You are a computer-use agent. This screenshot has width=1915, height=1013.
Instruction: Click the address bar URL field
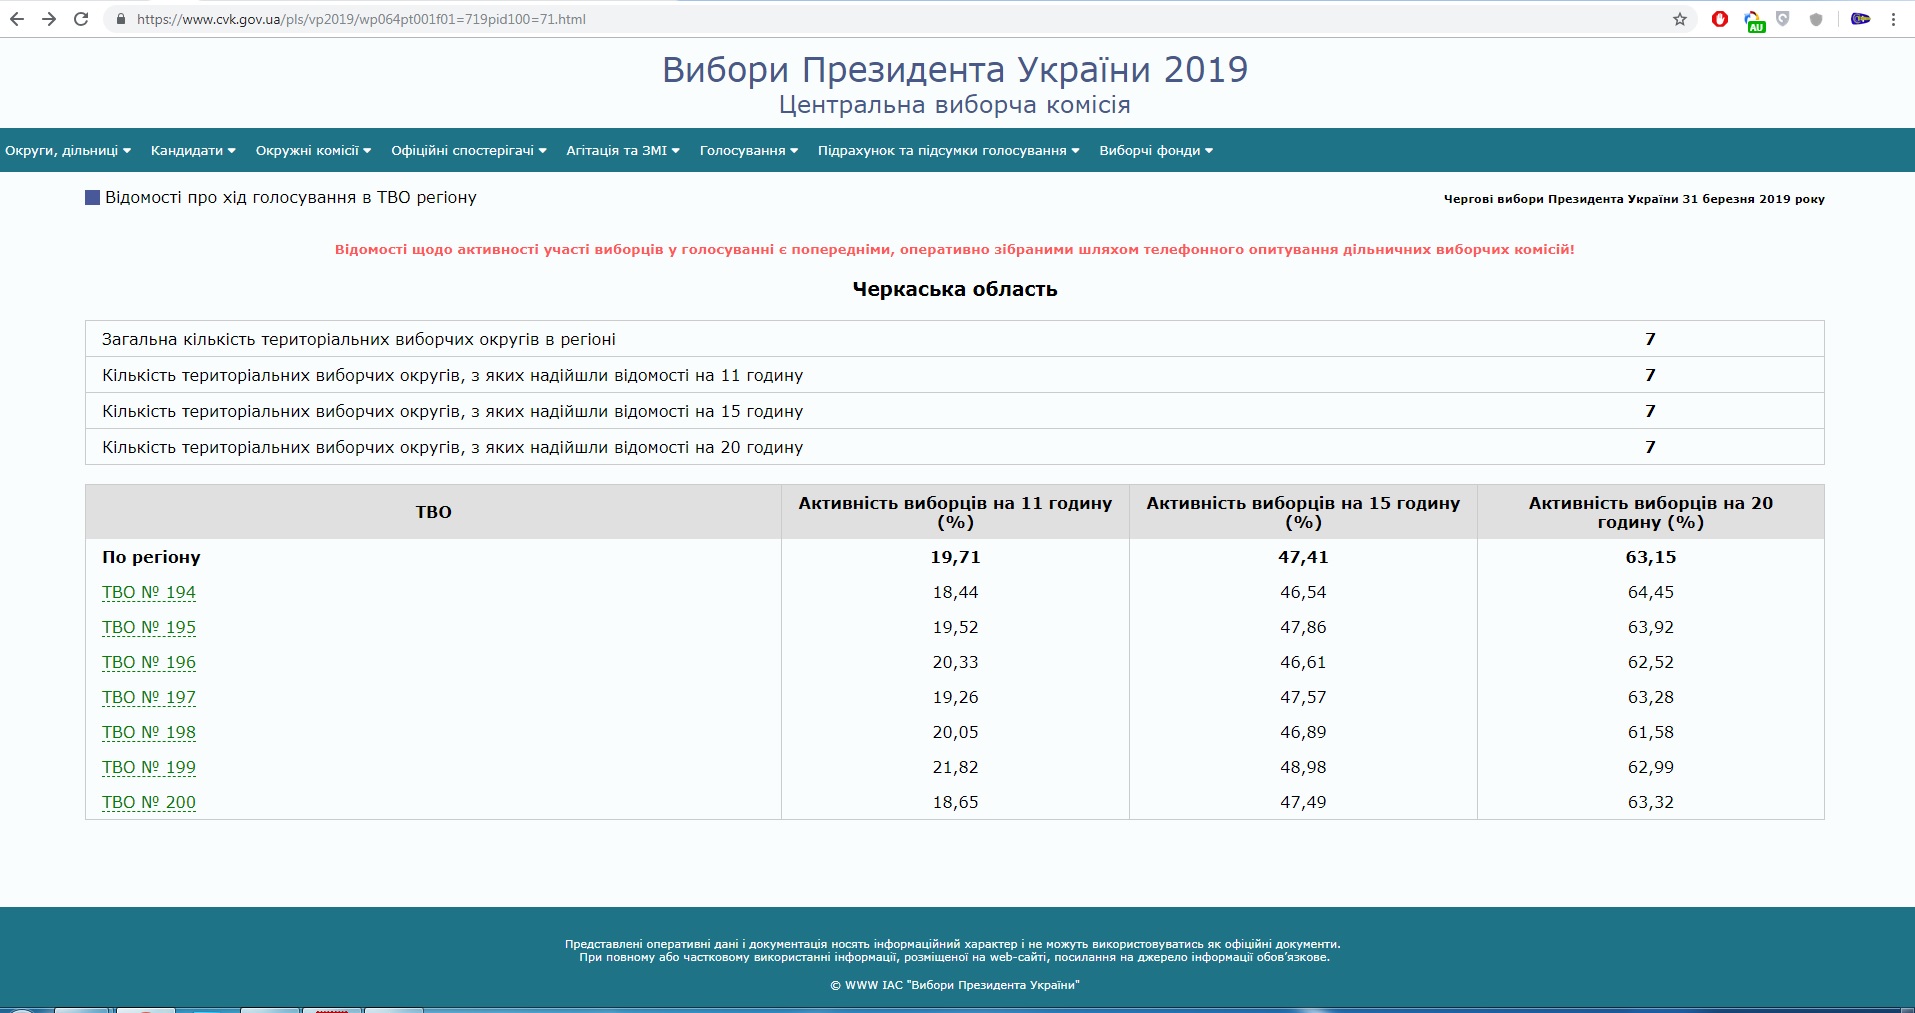pos(890,19)
